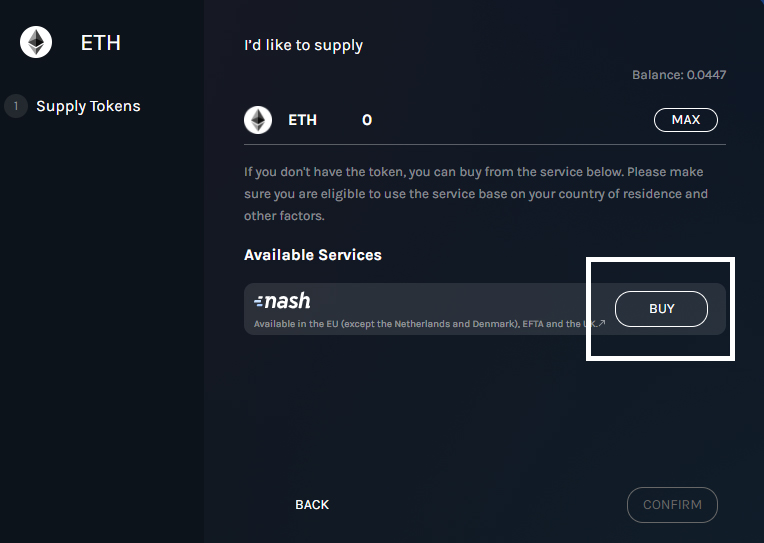
Task: Click the Balance: 0.0447 label
Action: (679, 75)
